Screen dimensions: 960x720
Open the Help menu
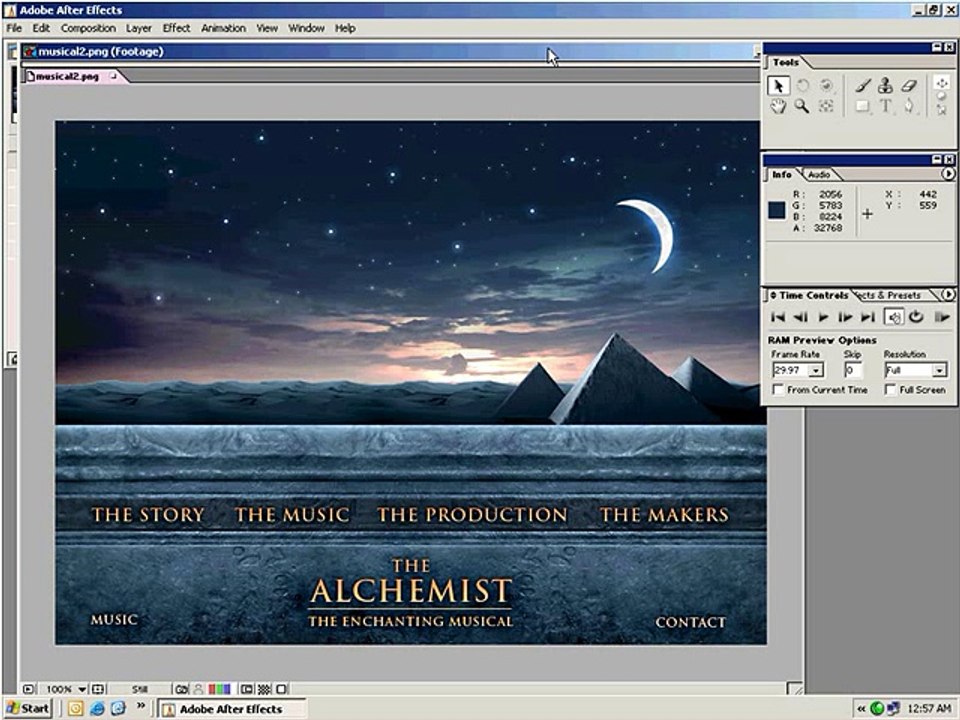point(345,28)
